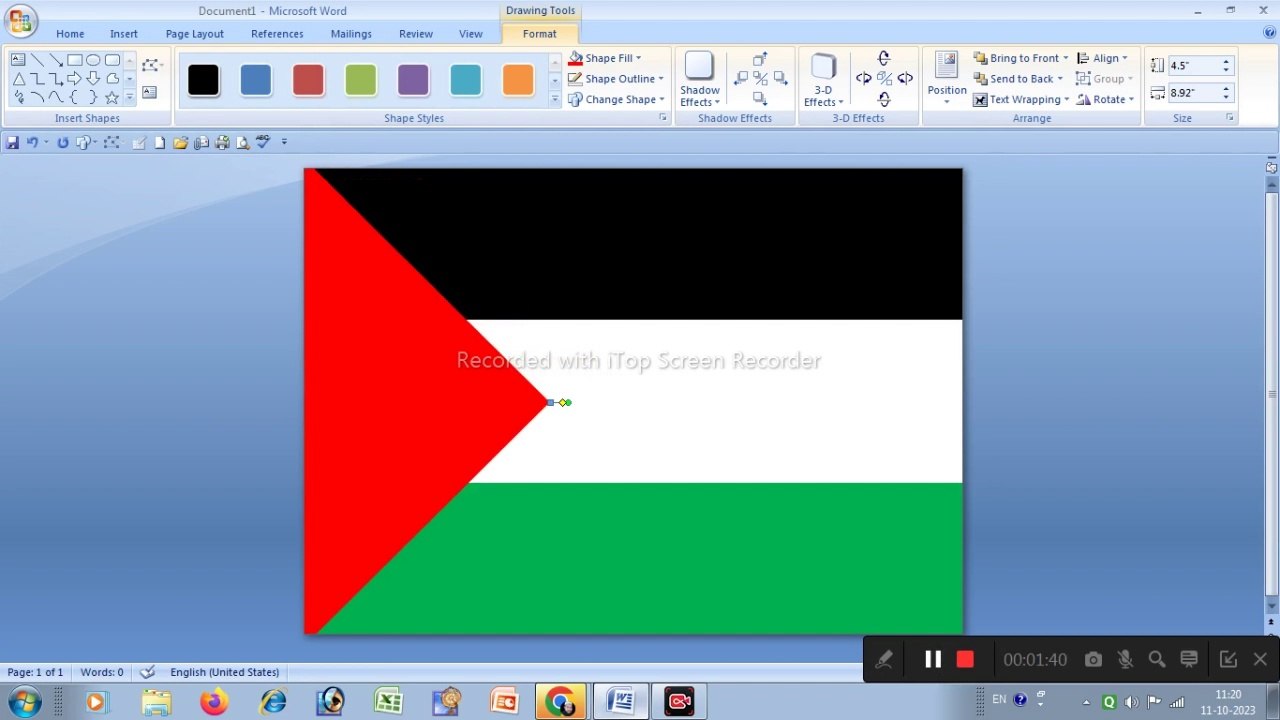Viewport: 1280px width, 720px height.
Task: Select the Right Arrow shape
Action: point(74,78)
